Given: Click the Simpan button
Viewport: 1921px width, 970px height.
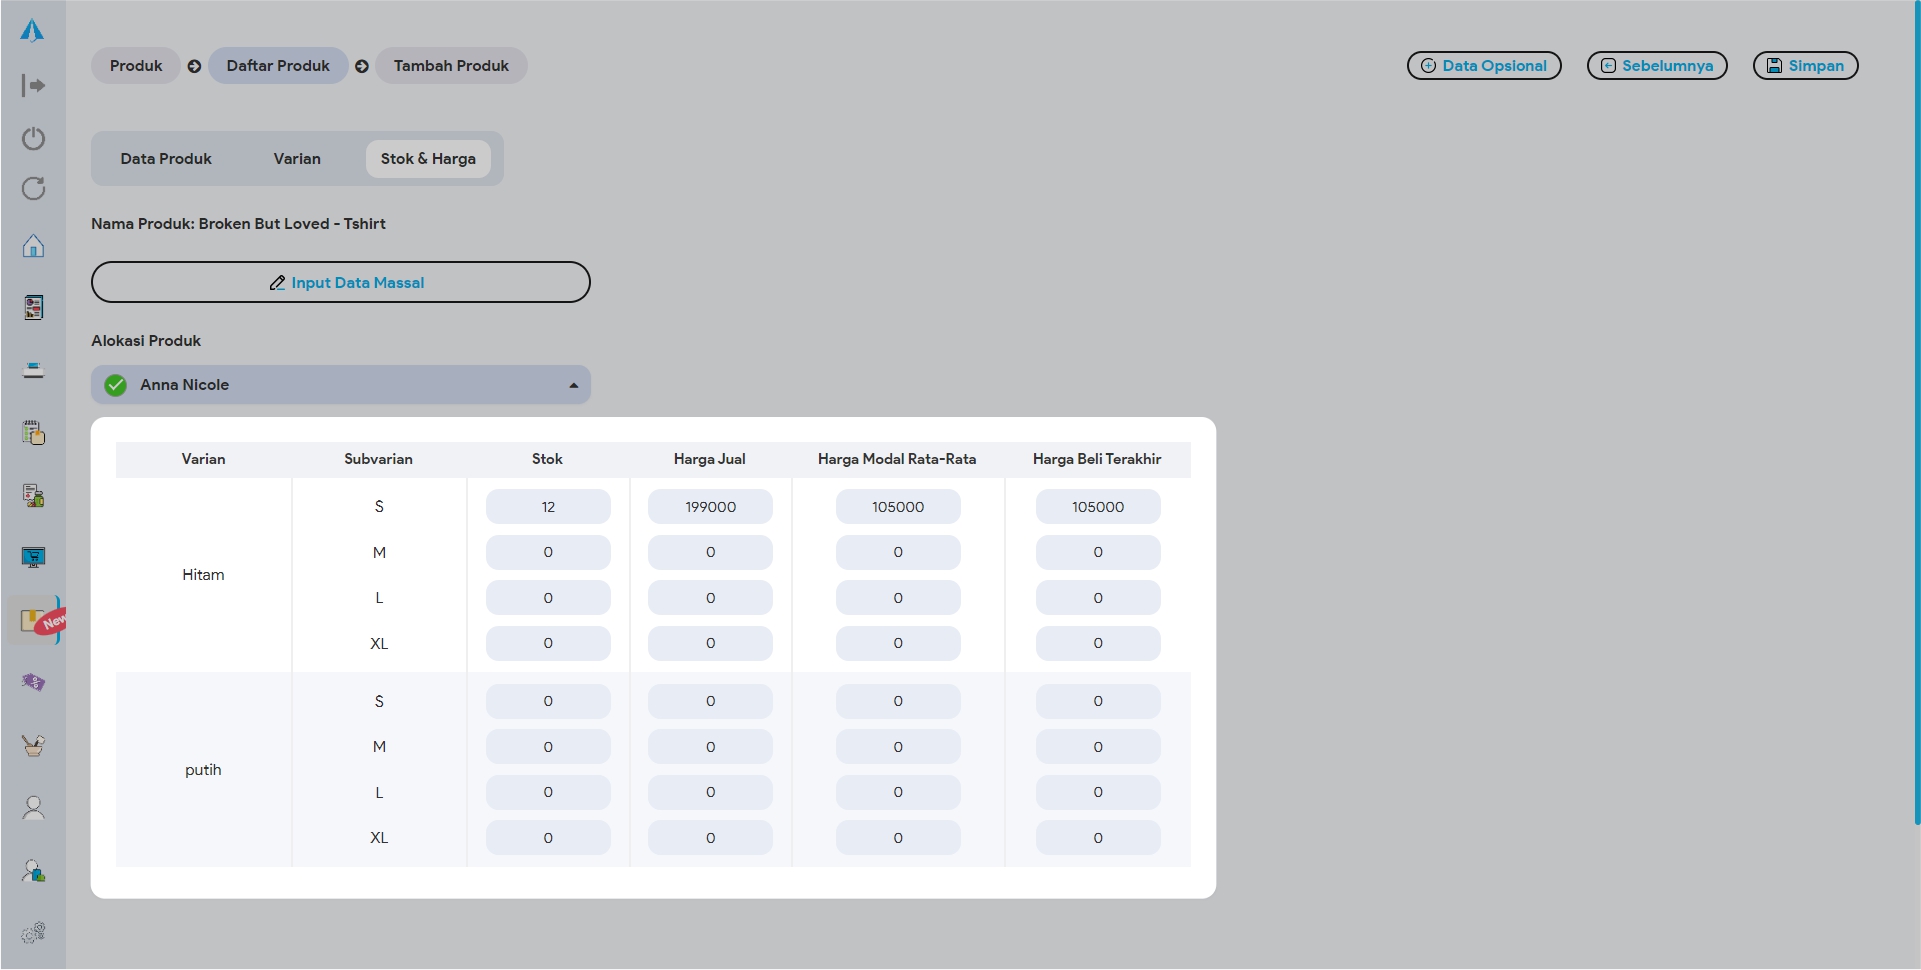Looking at the screenshot, I should [1805, 66].
